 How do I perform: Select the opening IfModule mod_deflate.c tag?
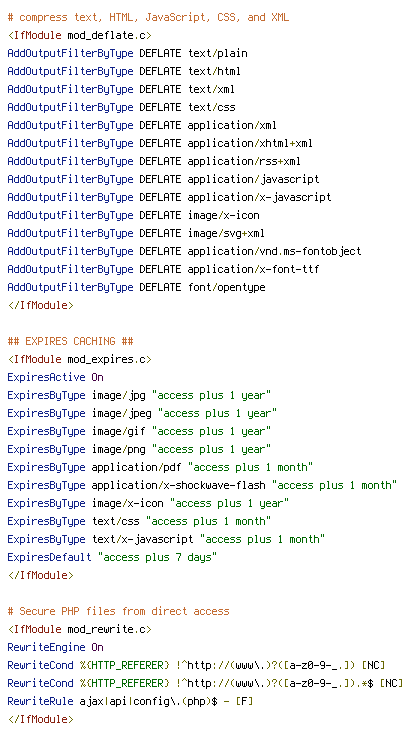pos(79,36)
